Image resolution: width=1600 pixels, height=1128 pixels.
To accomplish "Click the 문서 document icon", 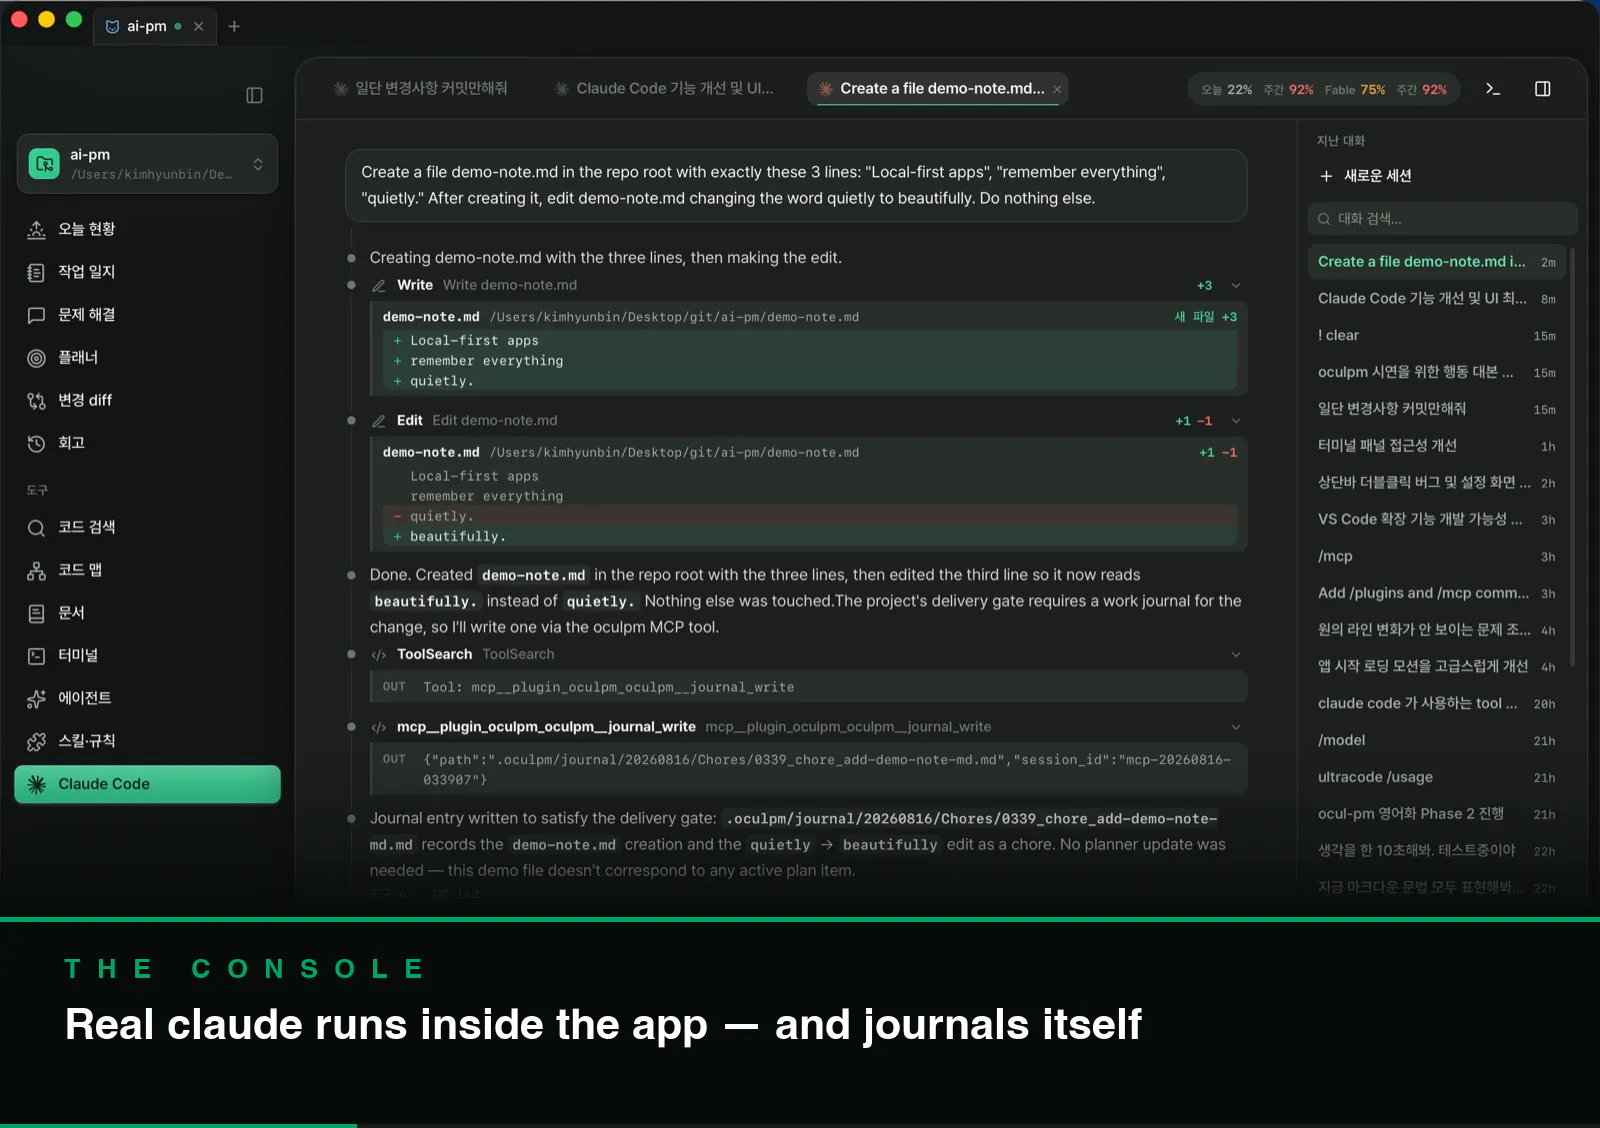I will click(36, 613).
